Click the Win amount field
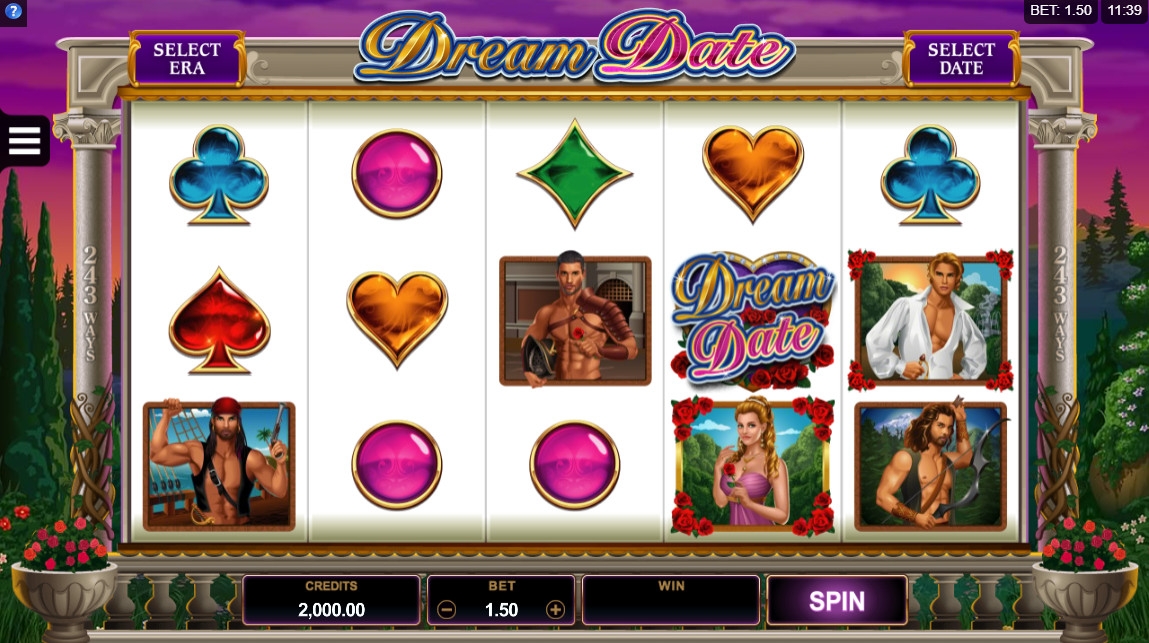Screen dimensions: 1149x643 670,600
